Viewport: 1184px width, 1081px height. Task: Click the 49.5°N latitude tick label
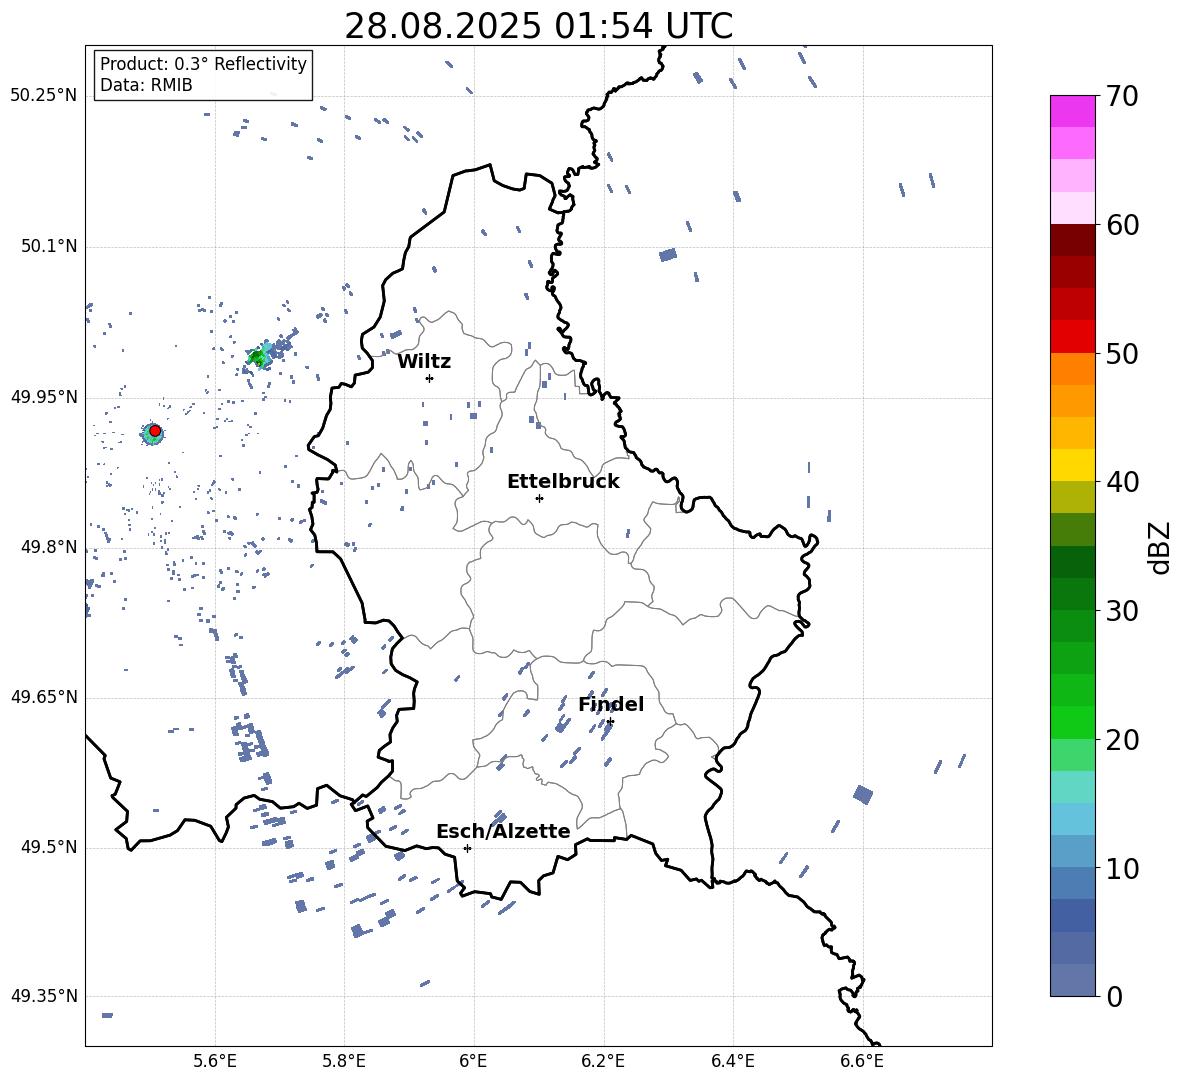48,847
